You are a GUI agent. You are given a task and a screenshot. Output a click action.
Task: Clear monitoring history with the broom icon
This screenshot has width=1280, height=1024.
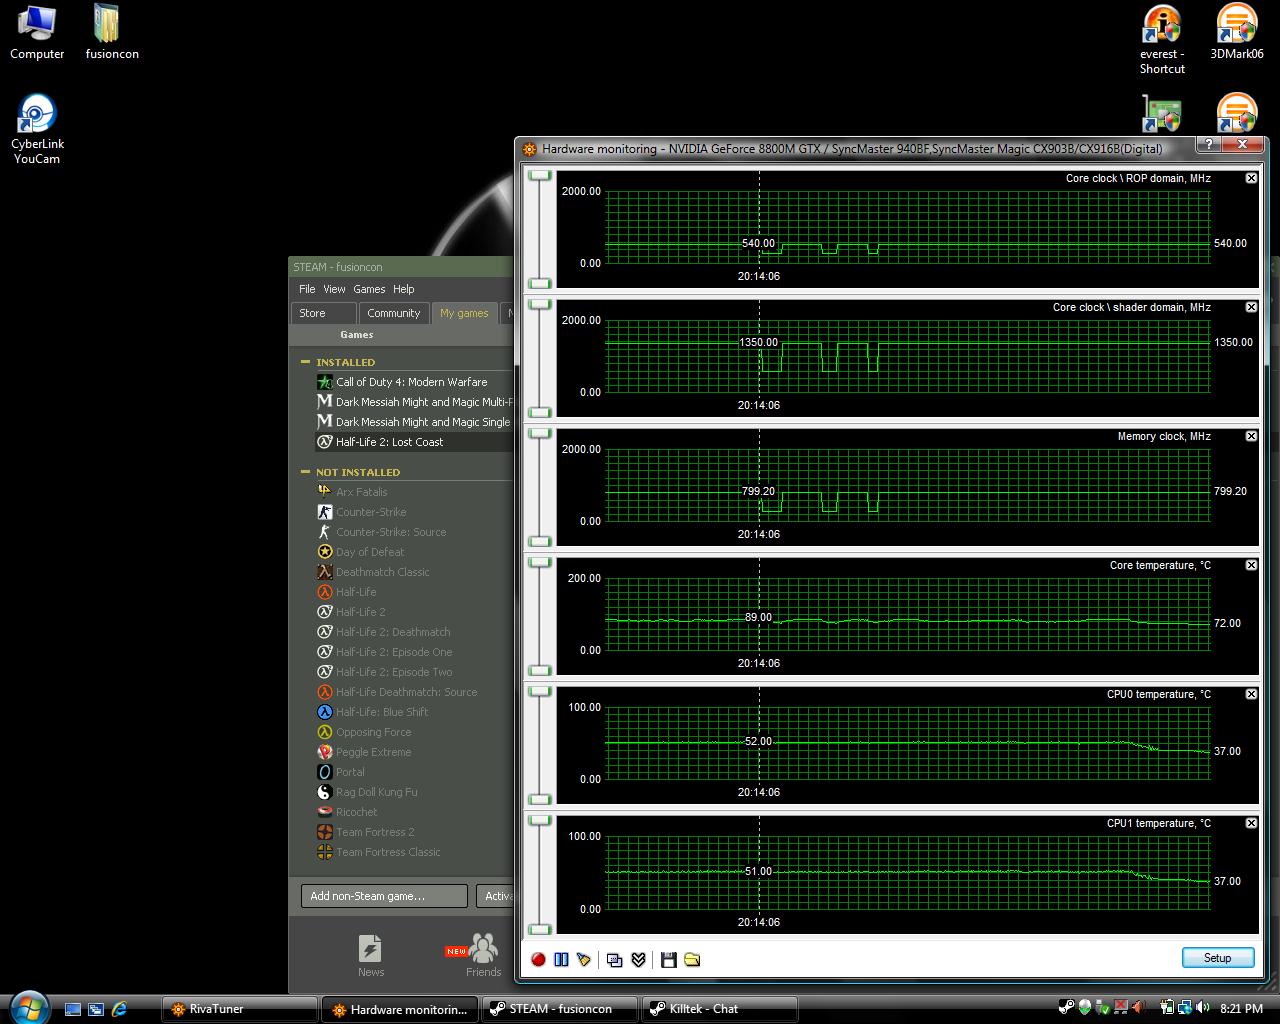point(584,960)
